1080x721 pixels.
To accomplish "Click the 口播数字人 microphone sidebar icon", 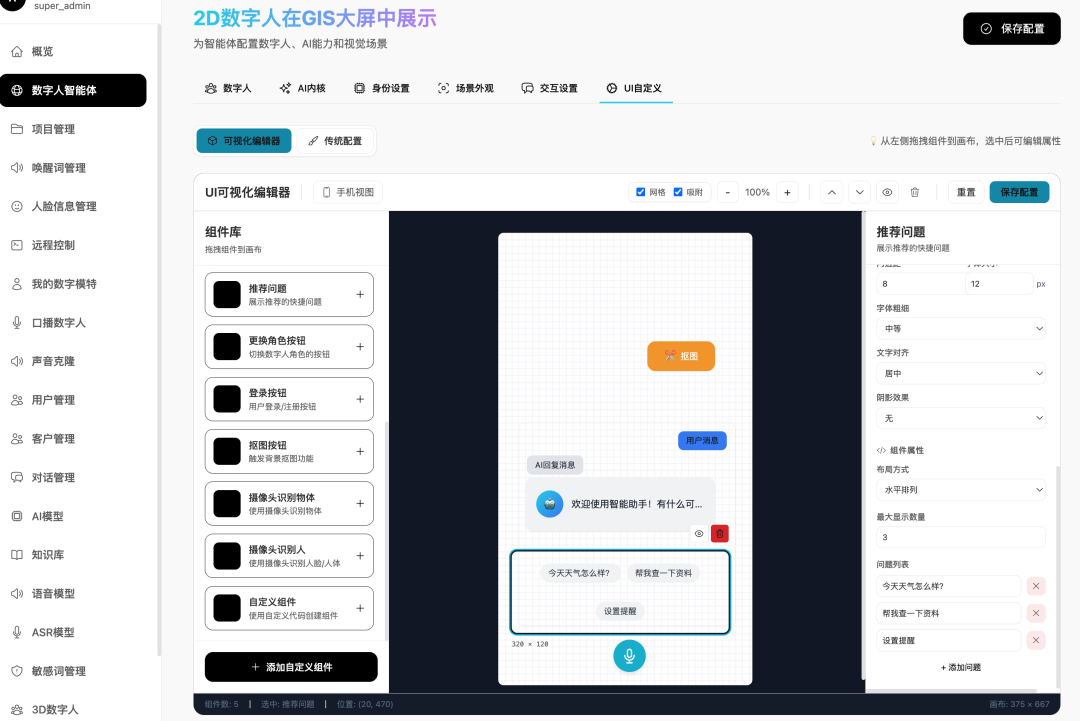I will click(17, 322).
